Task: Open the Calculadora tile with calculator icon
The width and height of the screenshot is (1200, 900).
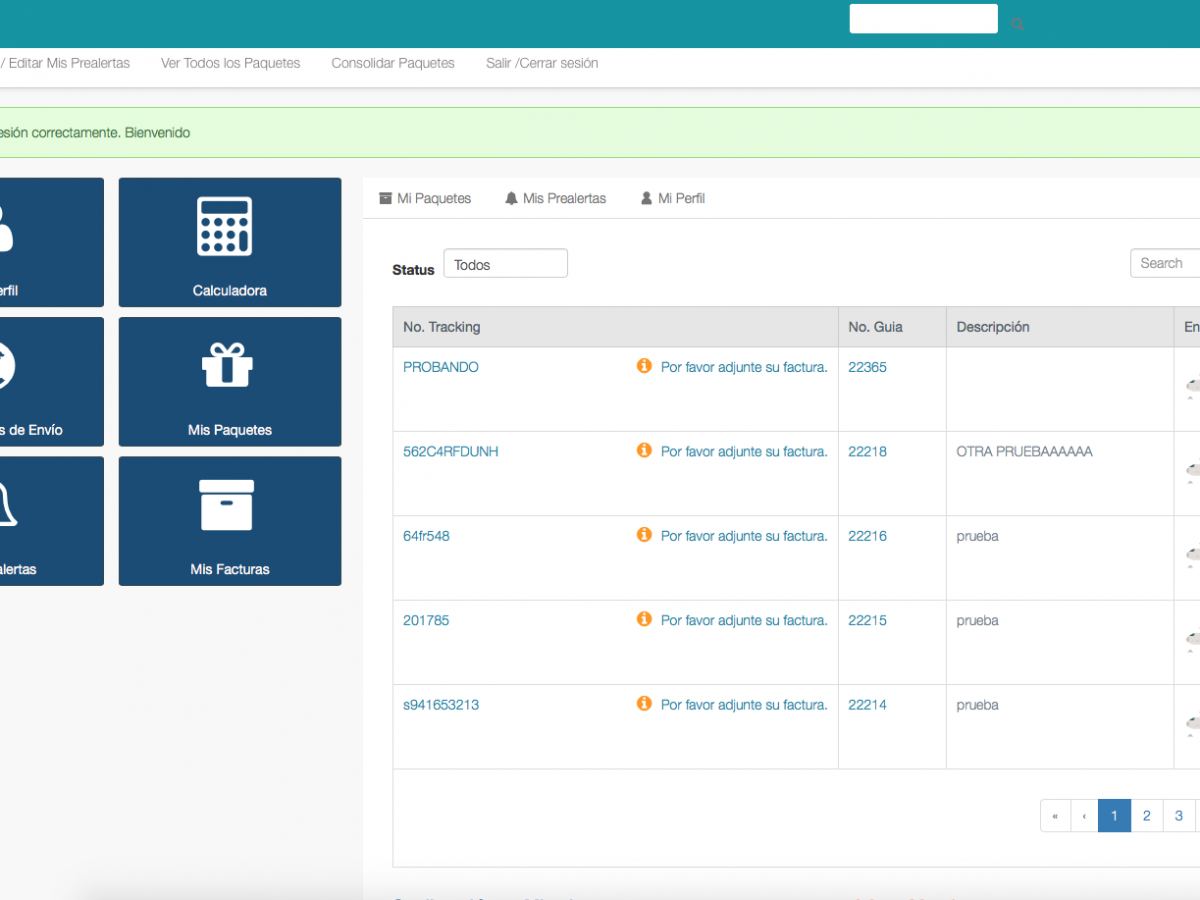Action: tap(229, 242)
